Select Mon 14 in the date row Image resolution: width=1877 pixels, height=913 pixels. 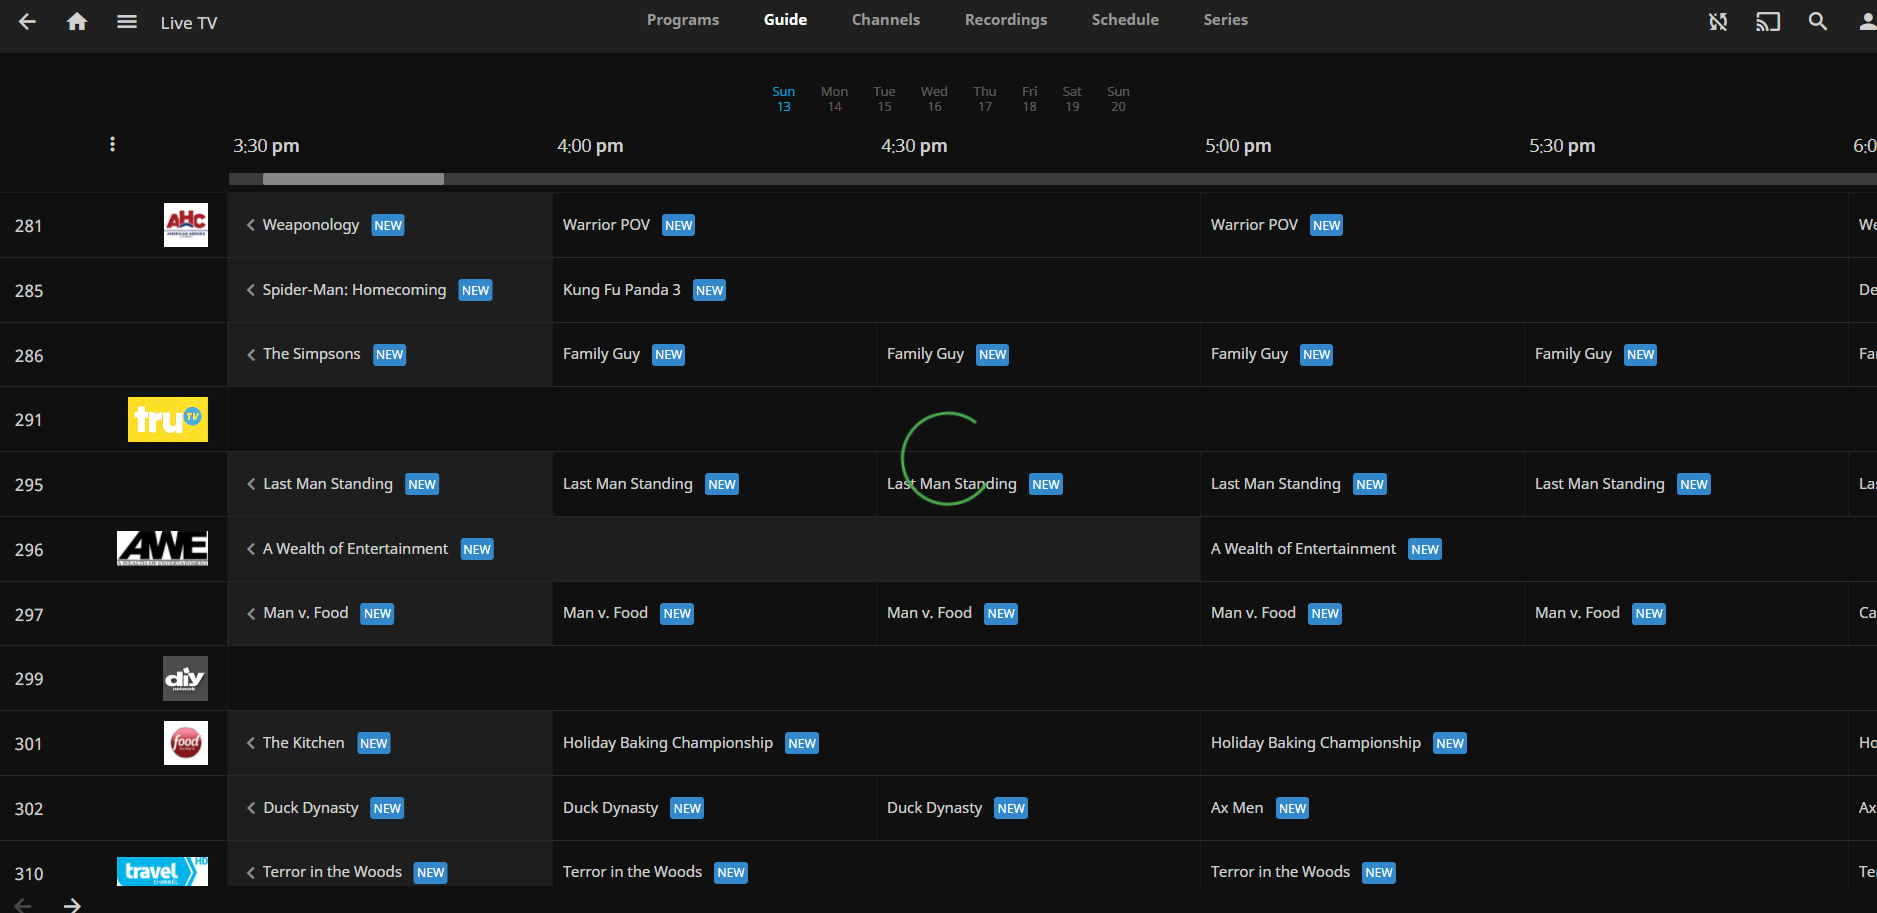(x=834, y=98)
